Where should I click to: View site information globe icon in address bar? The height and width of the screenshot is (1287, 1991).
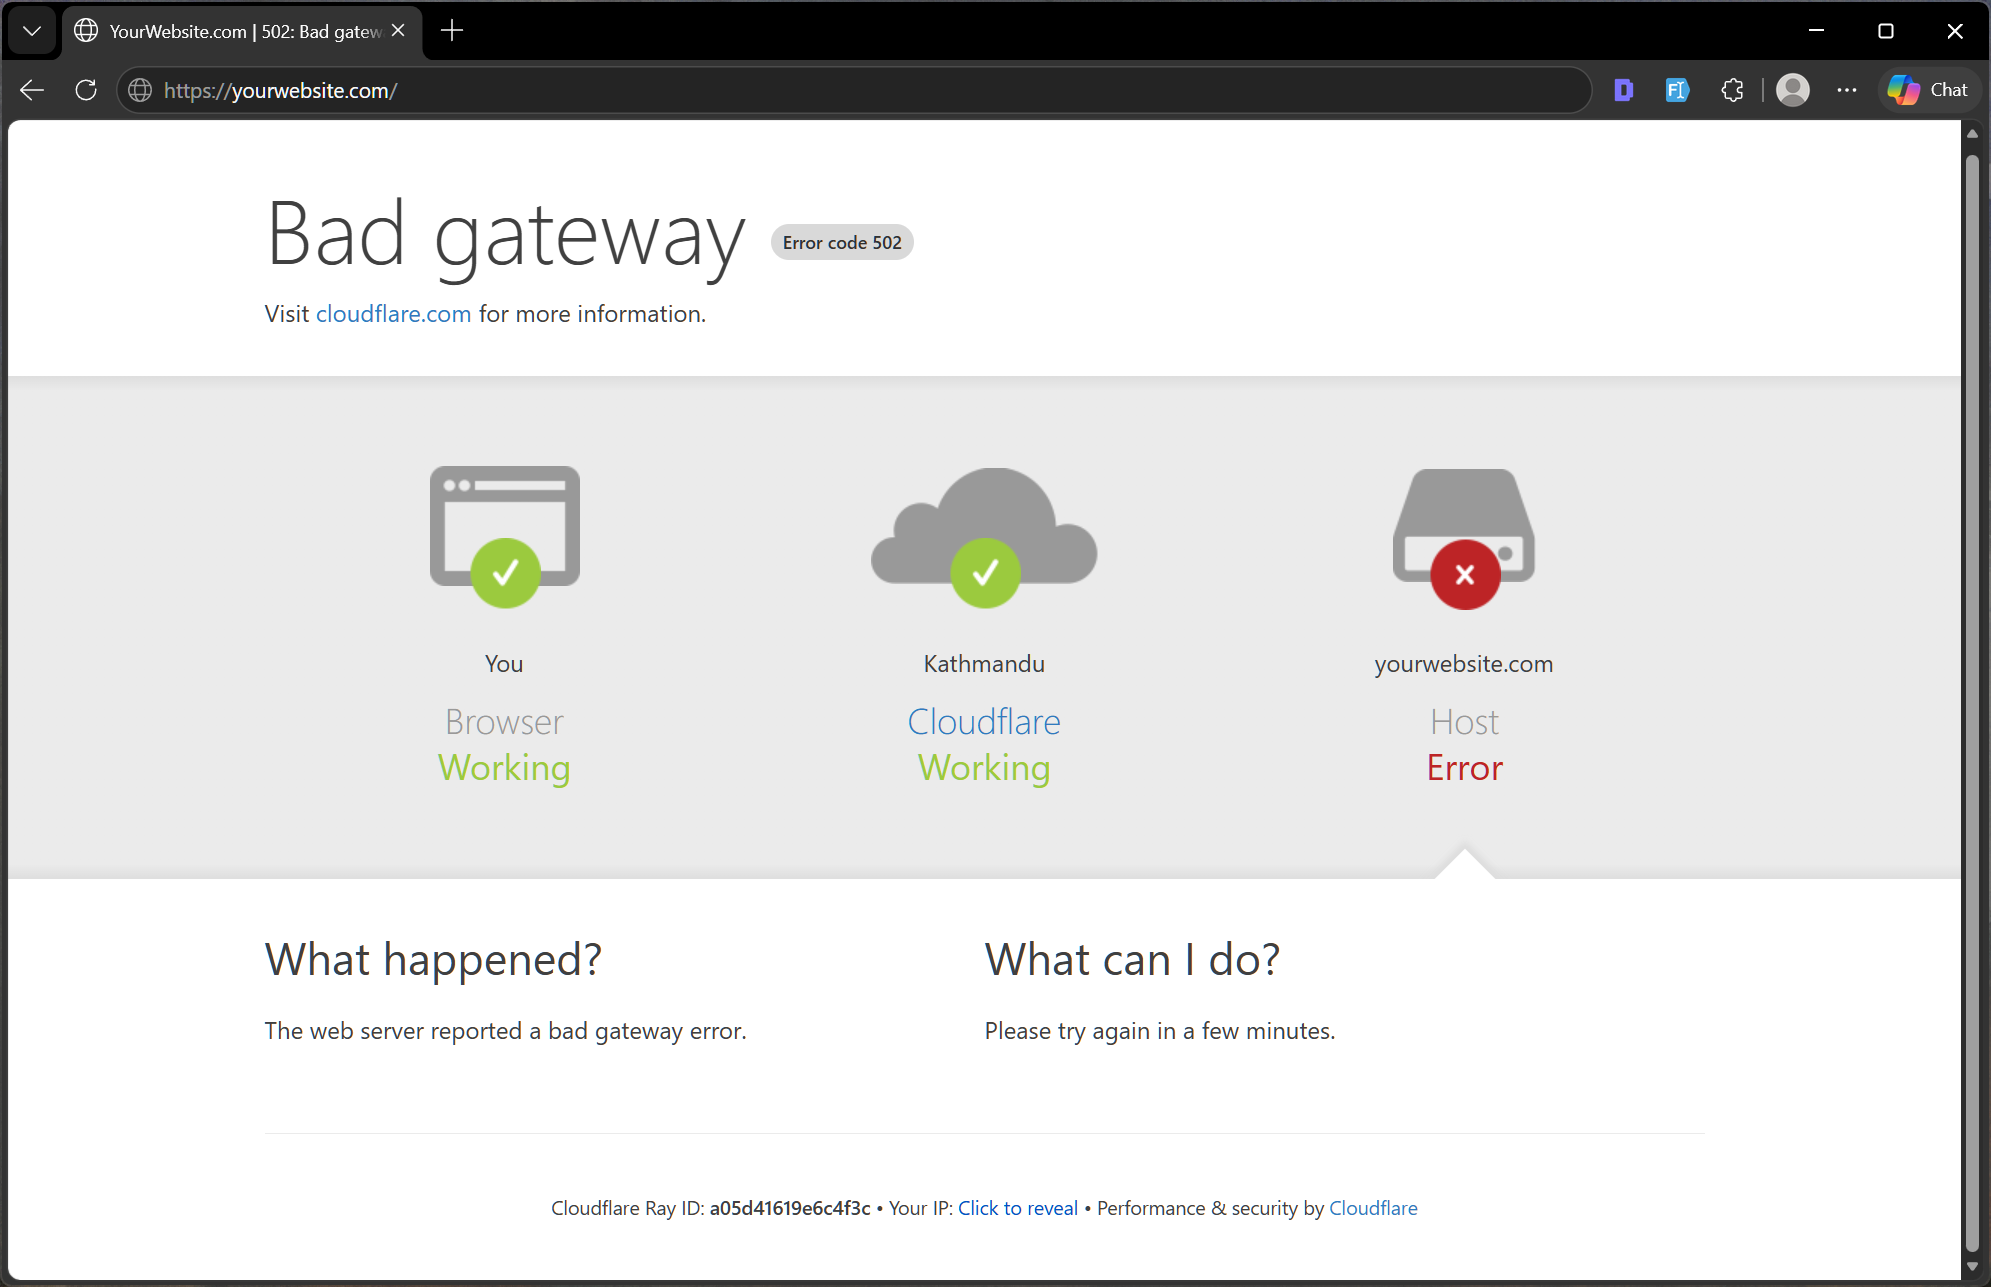141,90
